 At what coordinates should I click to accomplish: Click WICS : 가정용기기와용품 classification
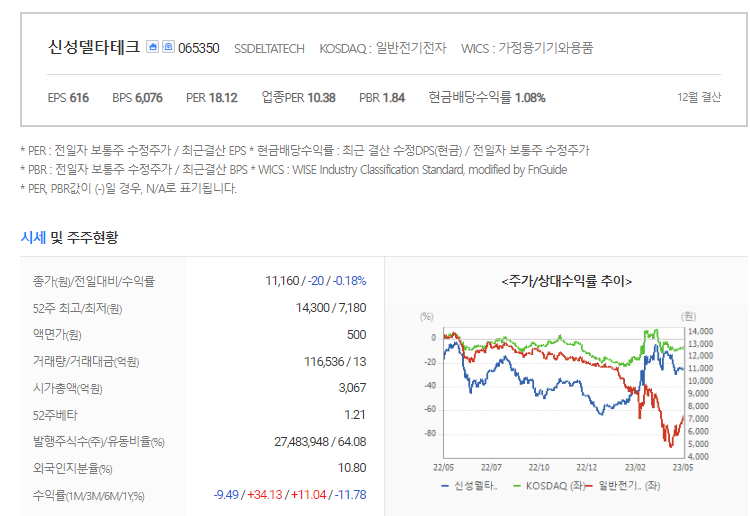click(x=527, y=48)
